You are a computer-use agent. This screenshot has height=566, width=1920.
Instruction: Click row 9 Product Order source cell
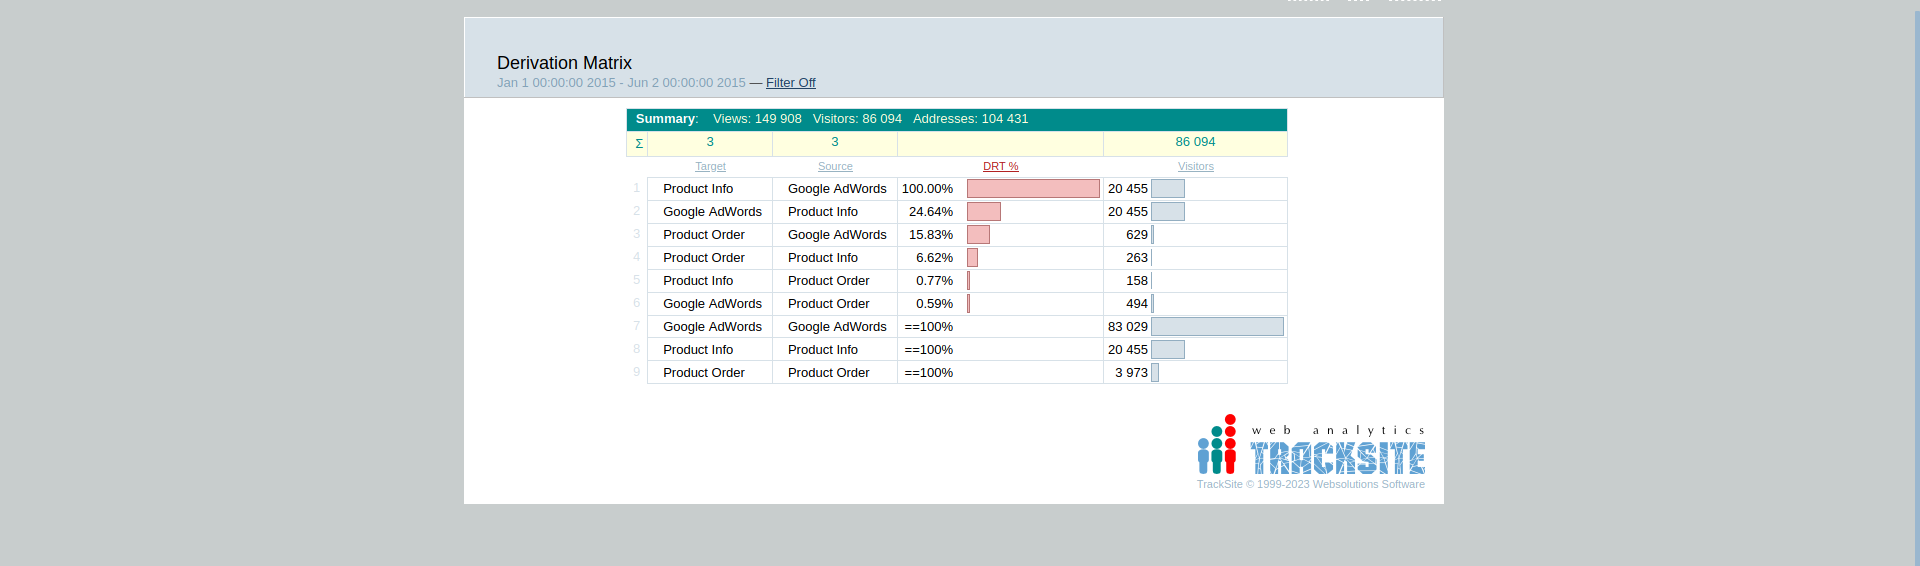pos(828,373)
